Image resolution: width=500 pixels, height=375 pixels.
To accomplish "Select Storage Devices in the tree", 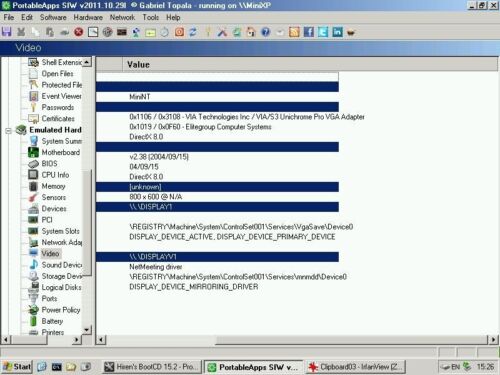I will click(62, 276).
